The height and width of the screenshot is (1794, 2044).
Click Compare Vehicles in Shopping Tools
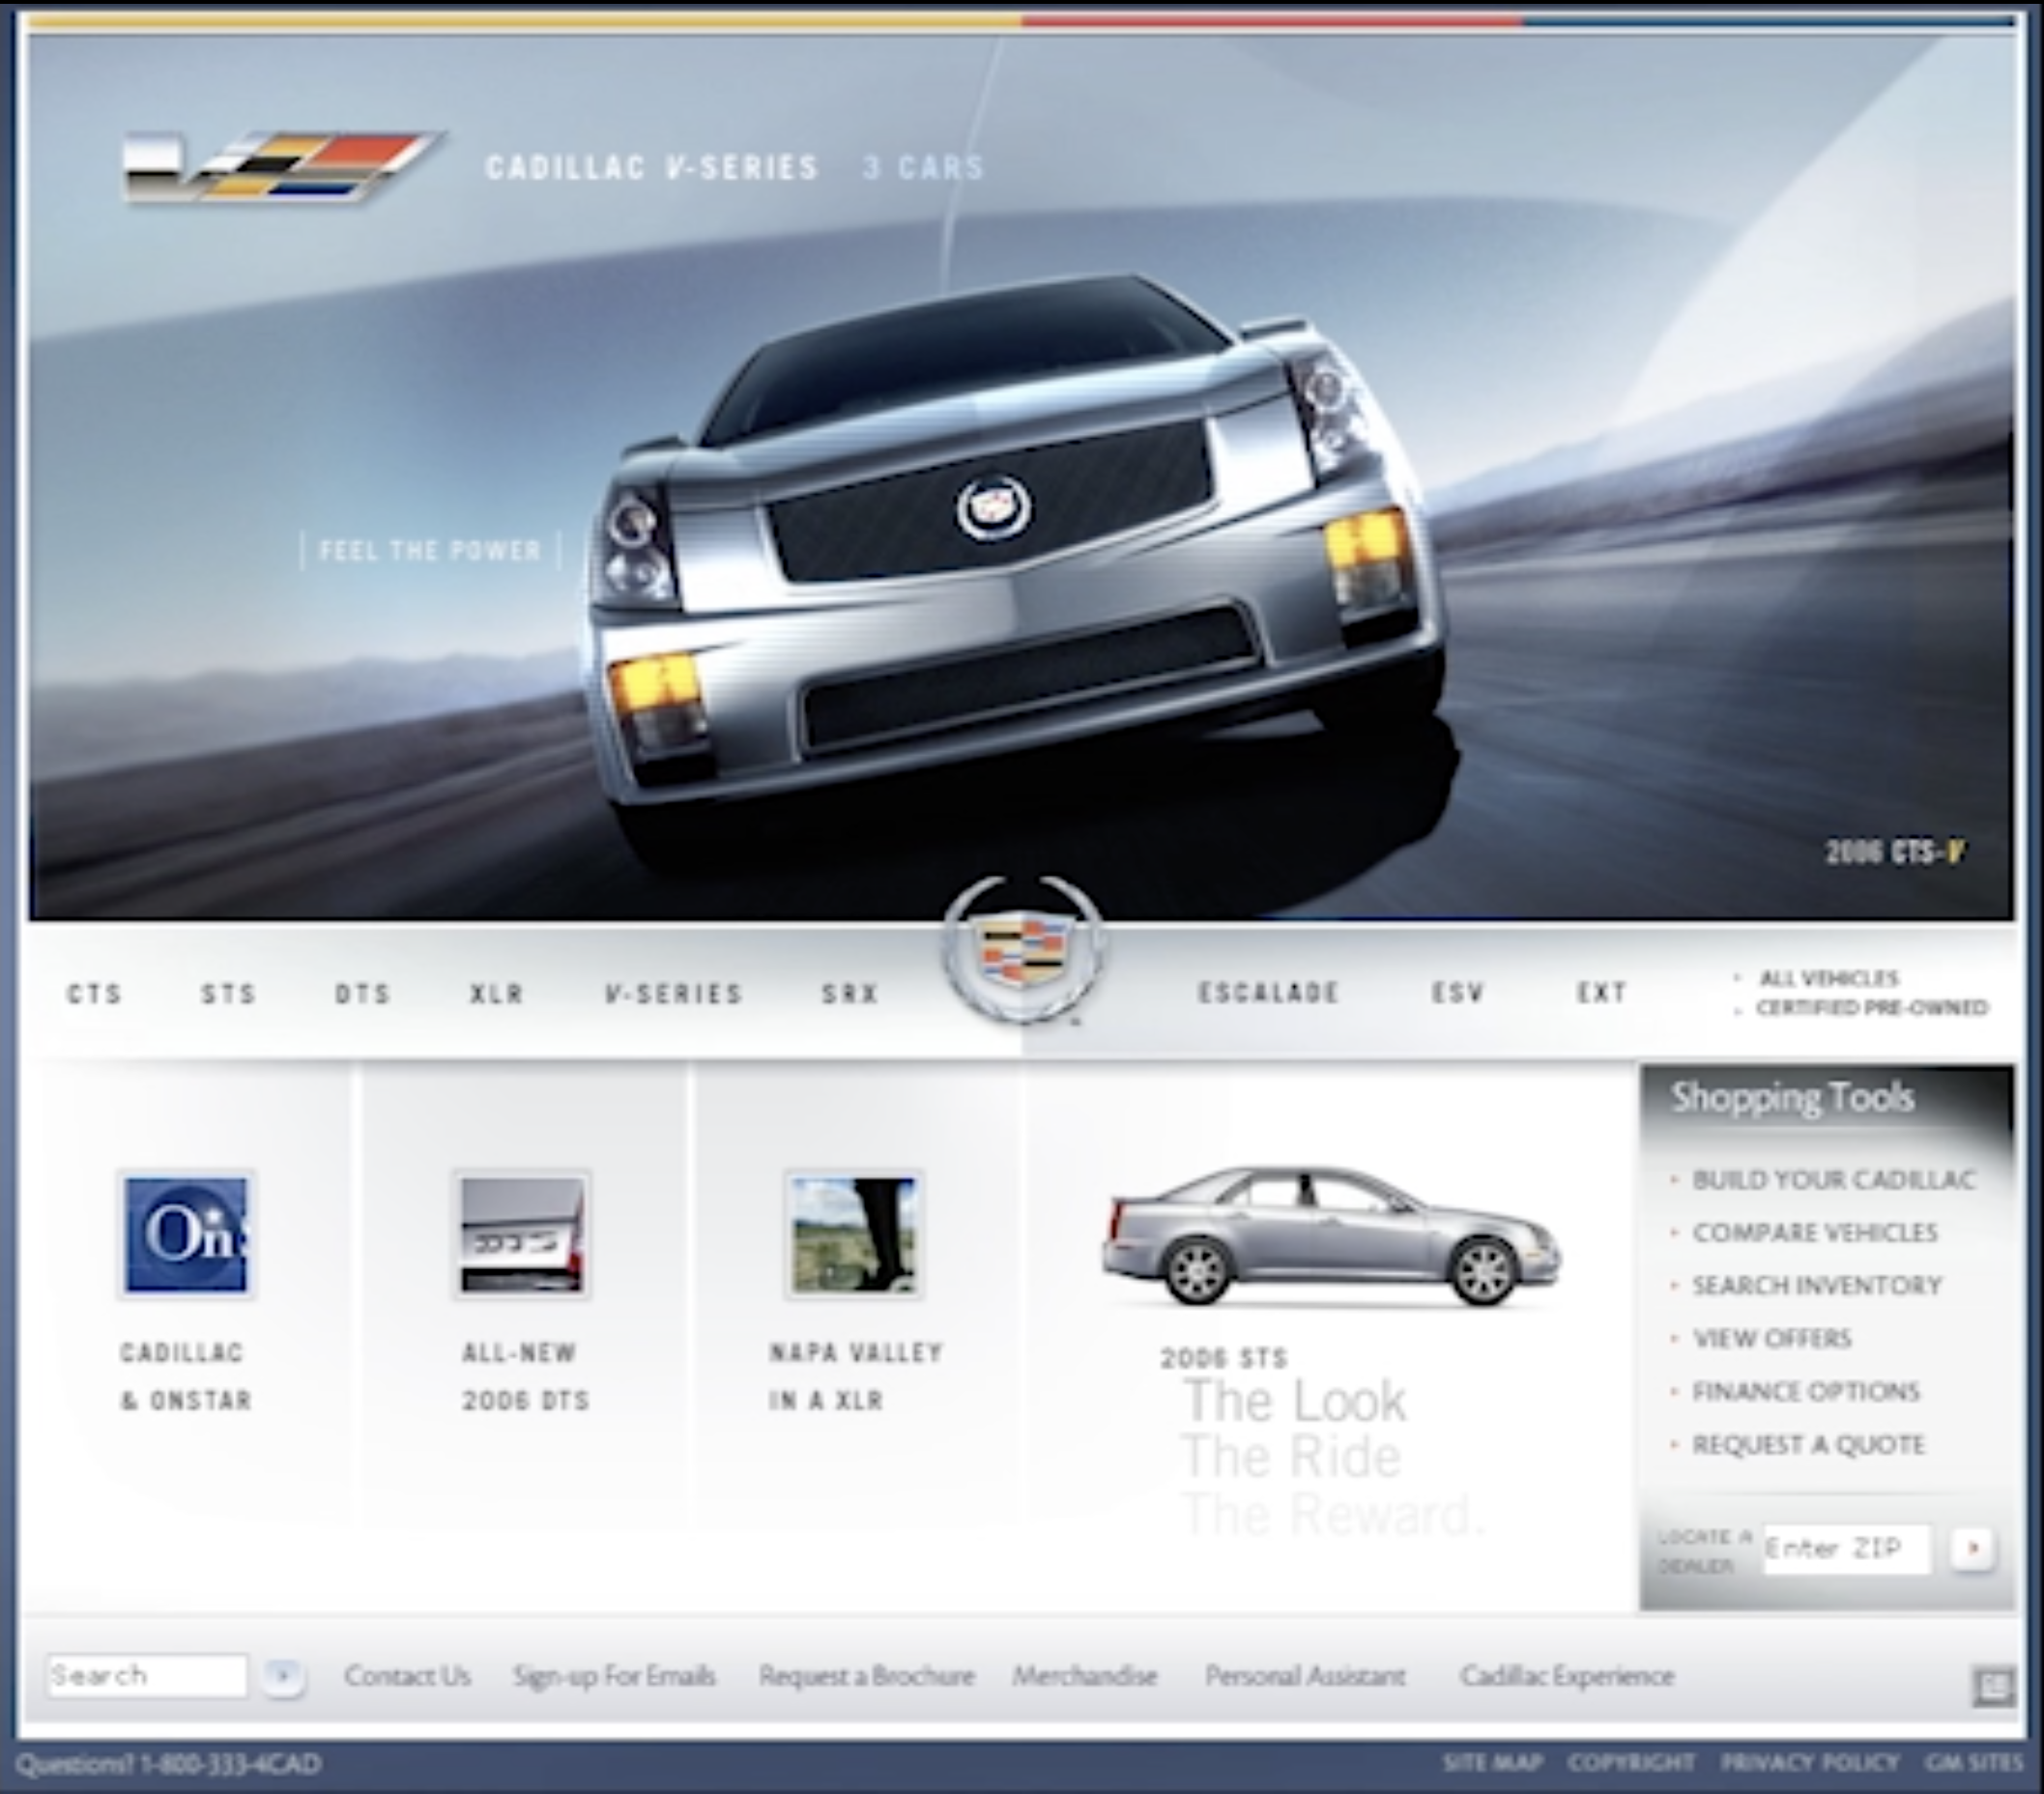(x=1815, y=1233)
